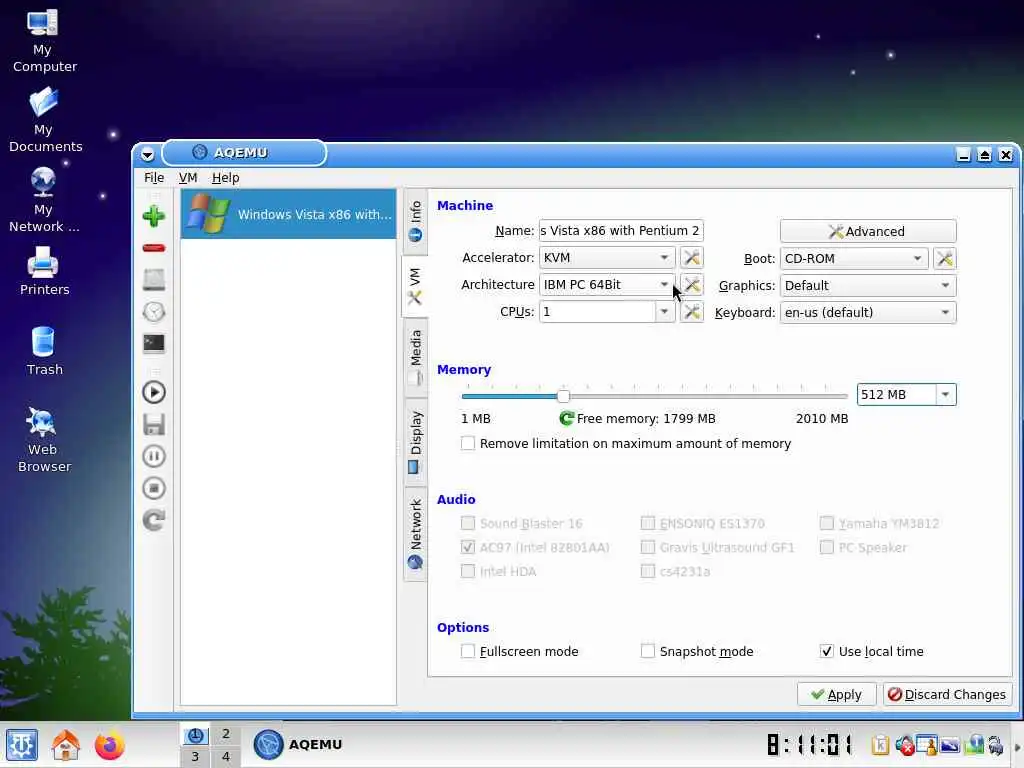Click the Apply button
1024x768 pixels.
point(837,695)
